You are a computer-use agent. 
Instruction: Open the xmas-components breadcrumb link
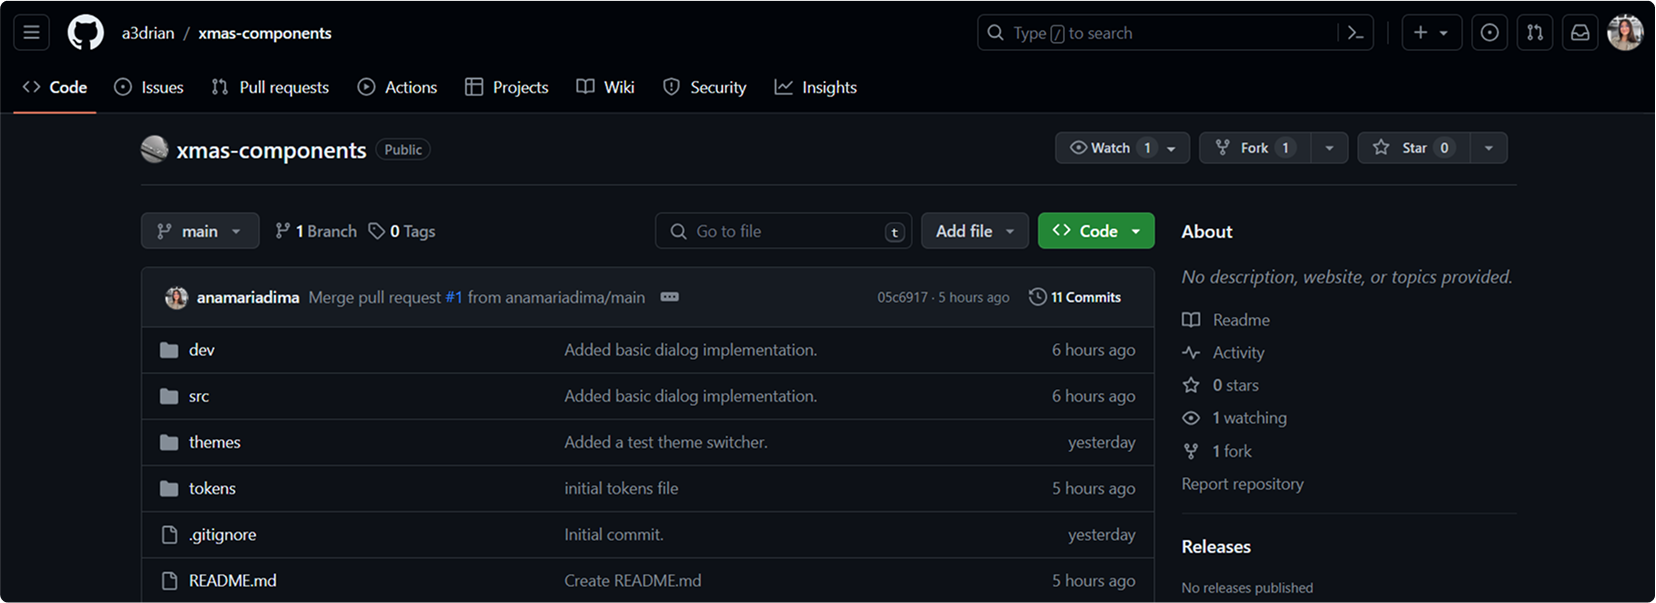click(x=265, y=33)
